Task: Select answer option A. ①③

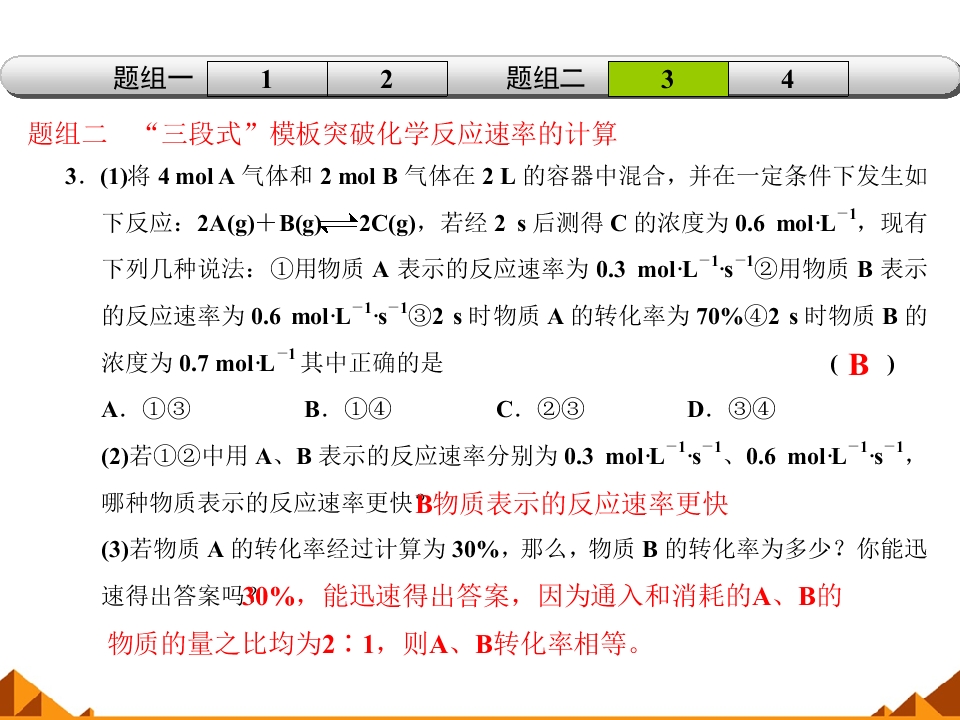Action: (x=146, y=409)
